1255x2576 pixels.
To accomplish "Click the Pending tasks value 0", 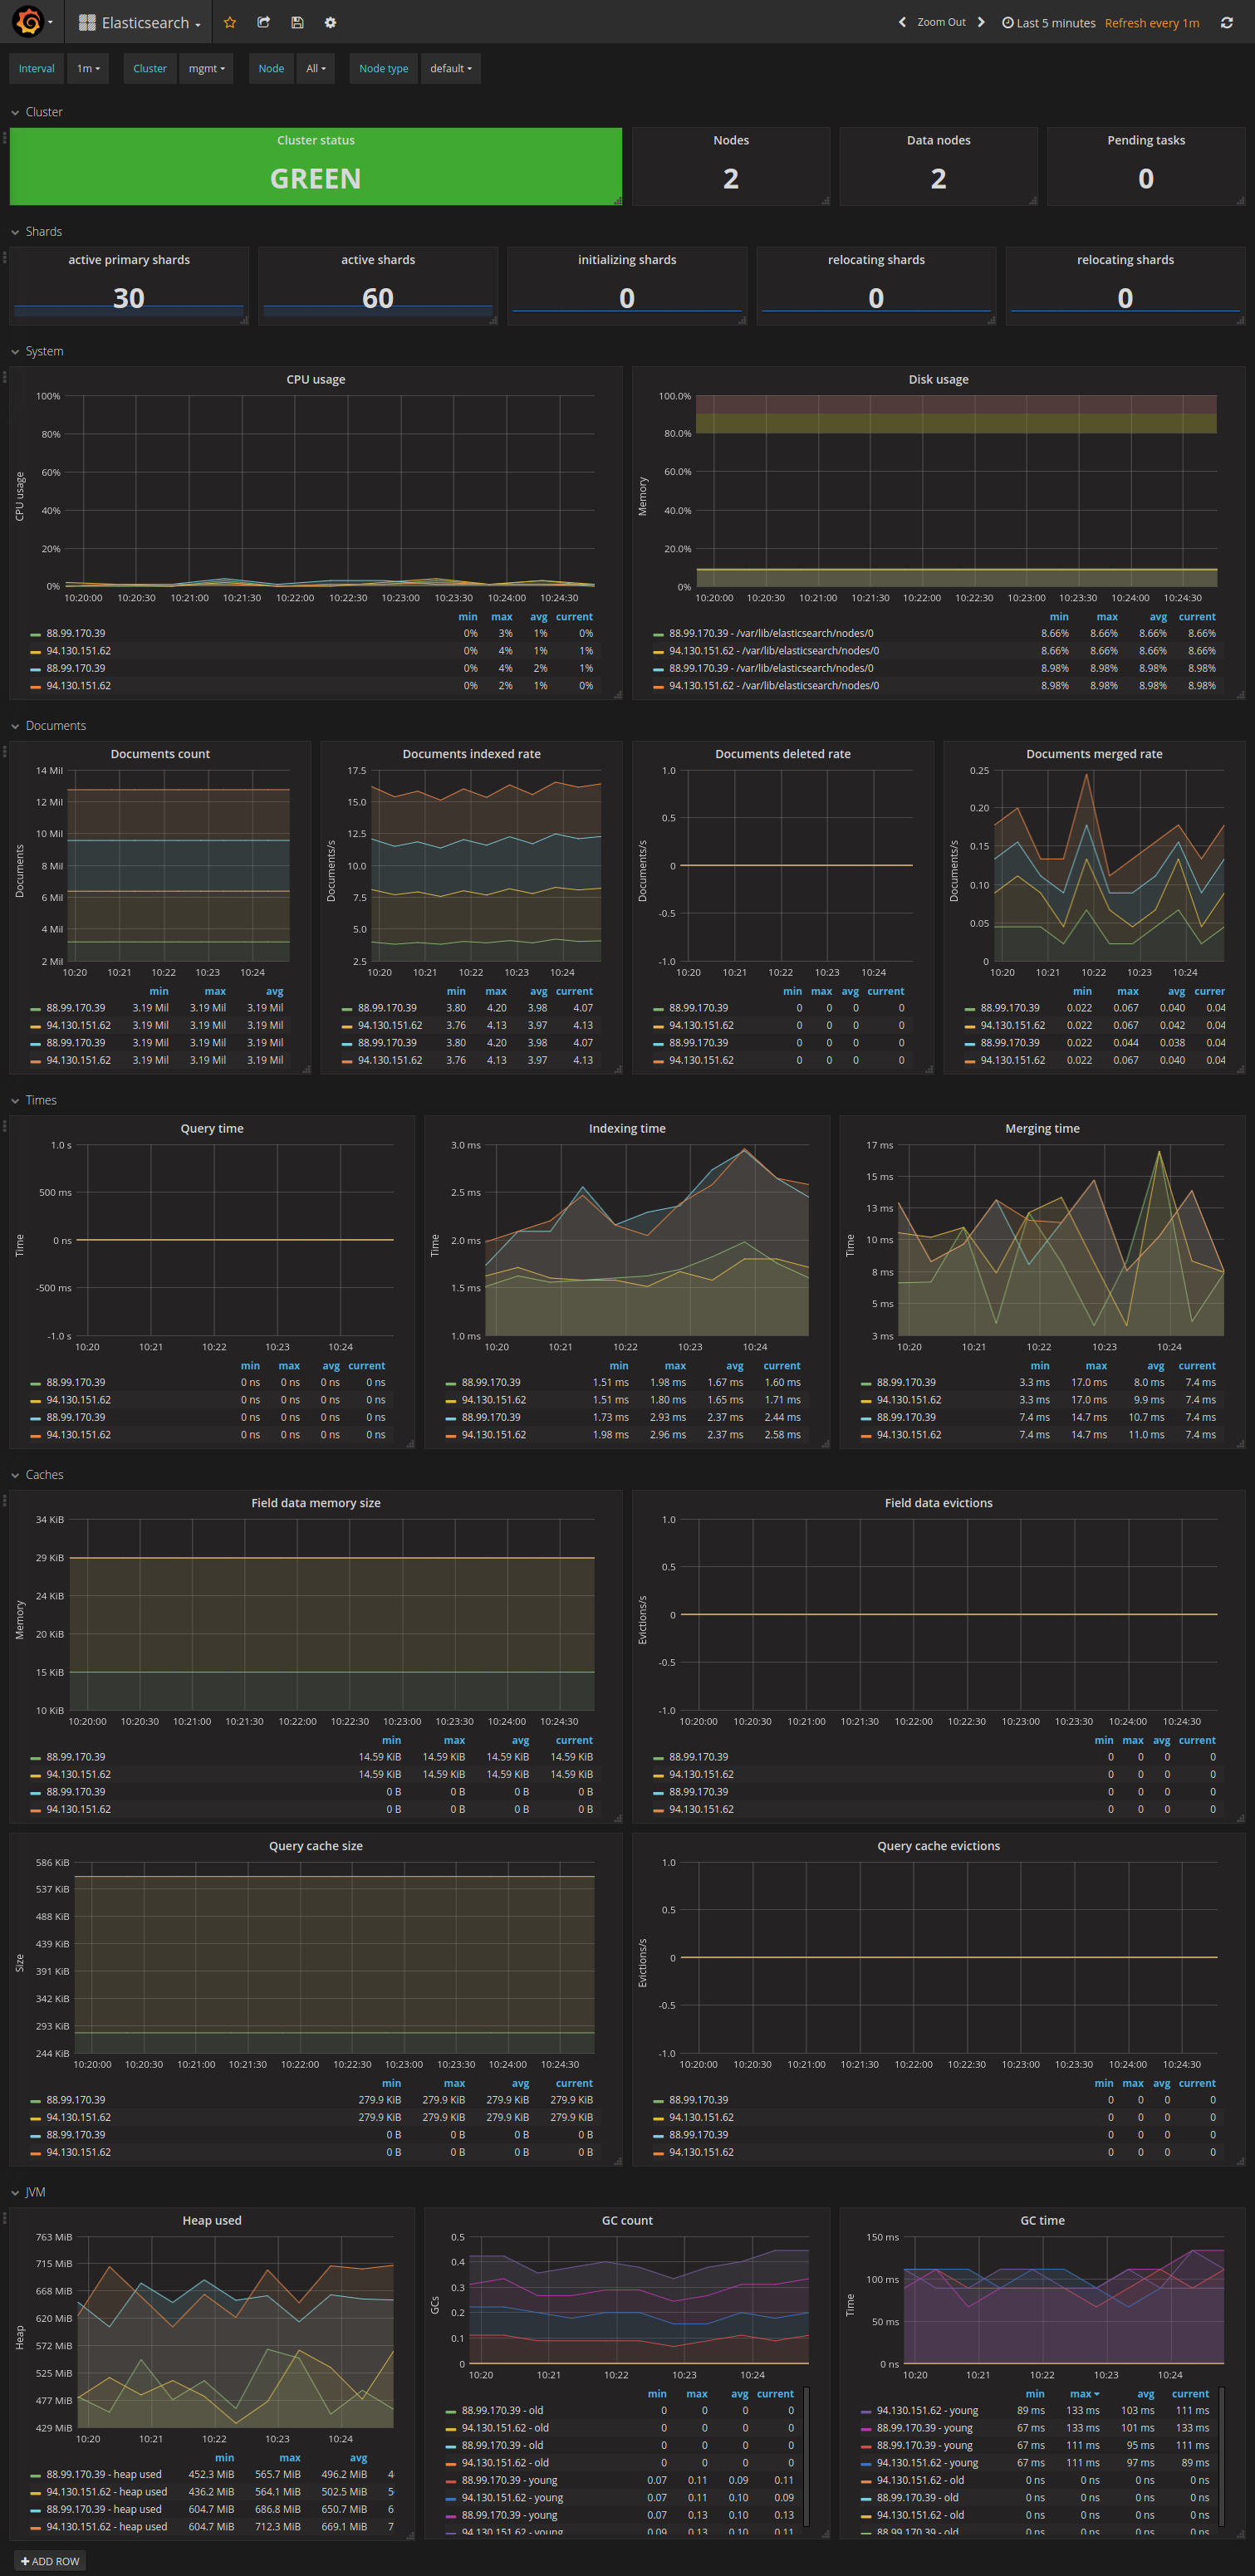I will 1146,178.
